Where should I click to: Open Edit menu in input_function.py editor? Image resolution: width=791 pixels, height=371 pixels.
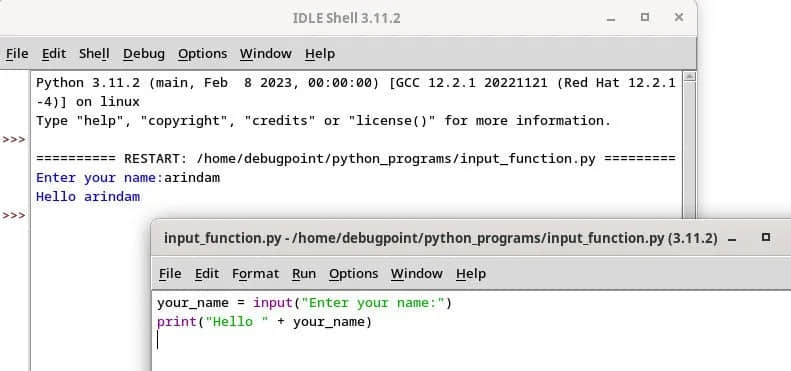click(207, 274)
